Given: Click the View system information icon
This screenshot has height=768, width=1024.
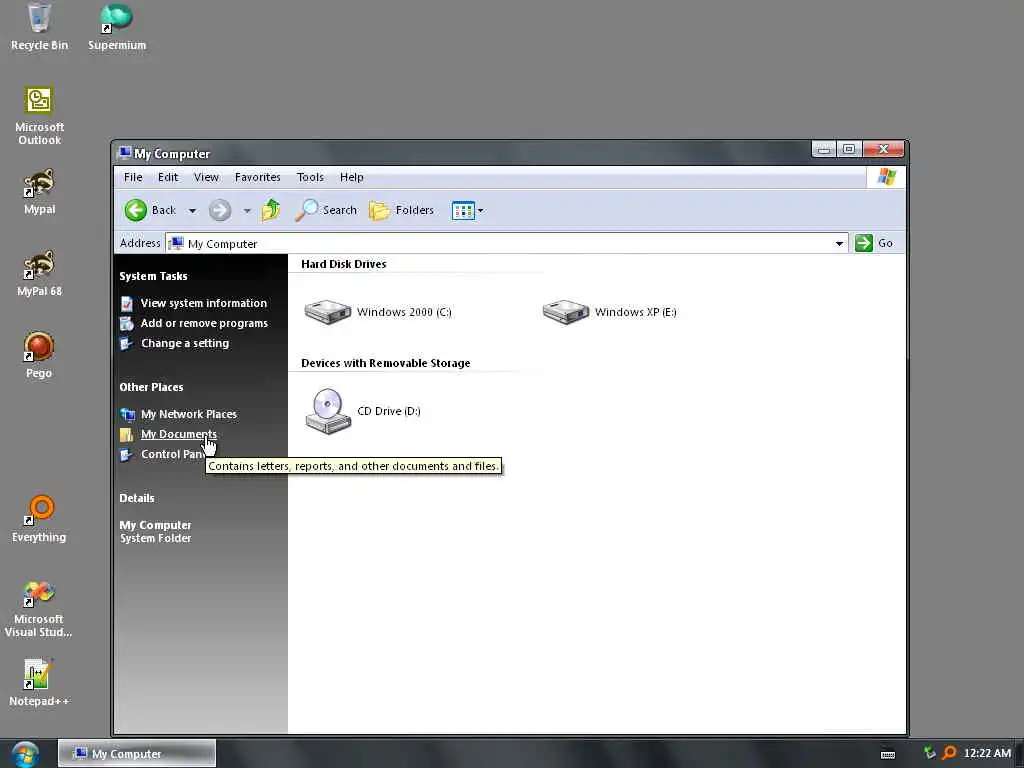Looking at the screenshot, I should pos(127,304).
